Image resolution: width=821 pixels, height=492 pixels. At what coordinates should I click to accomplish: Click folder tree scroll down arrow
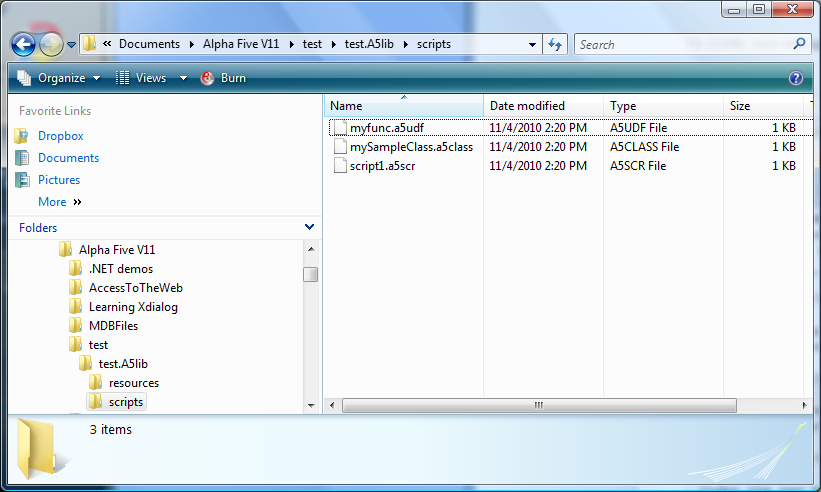[311, 406]
